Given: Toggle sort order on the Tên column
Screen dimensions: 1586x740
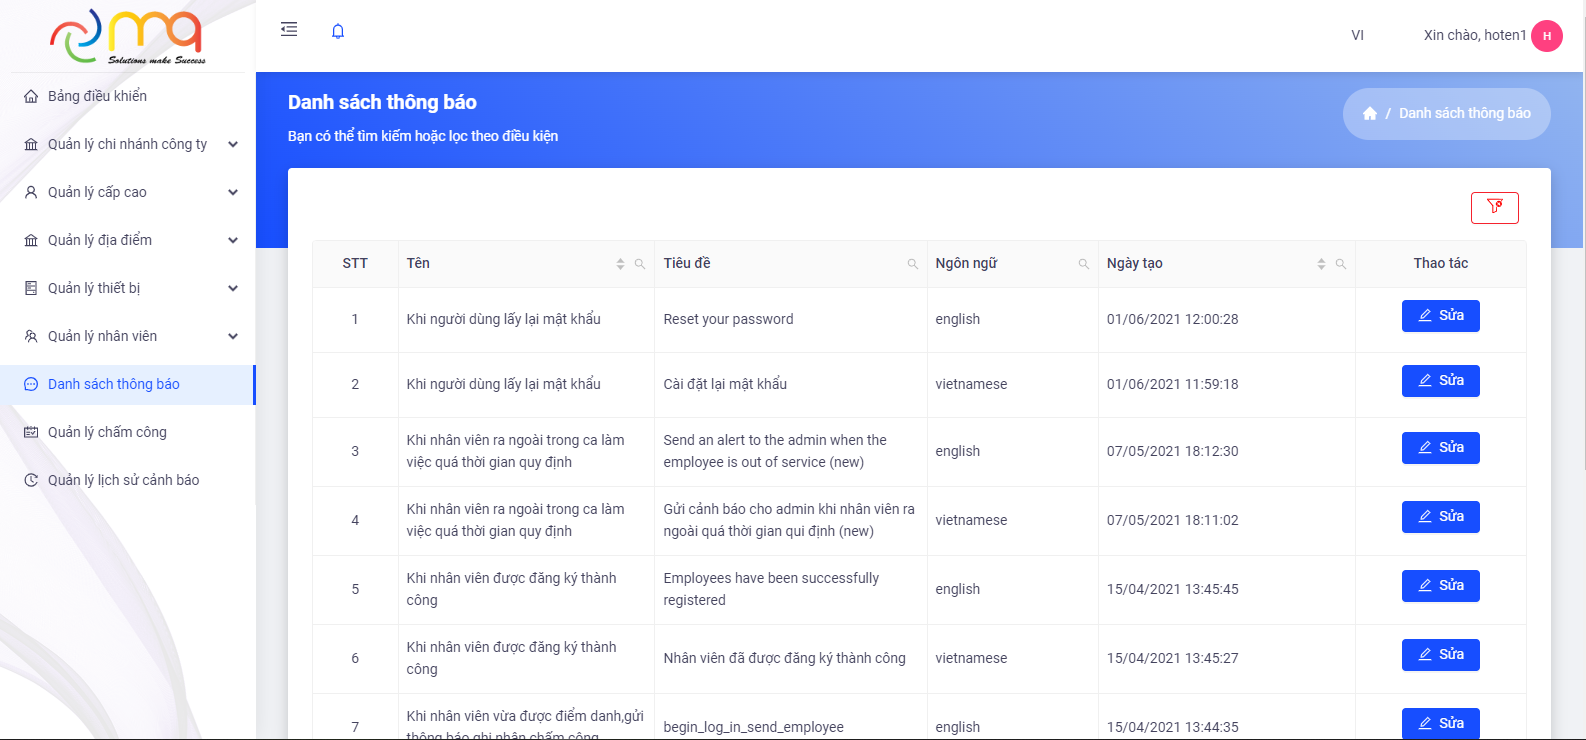Looking at the screenshot, I should click(x=620, y=264).
